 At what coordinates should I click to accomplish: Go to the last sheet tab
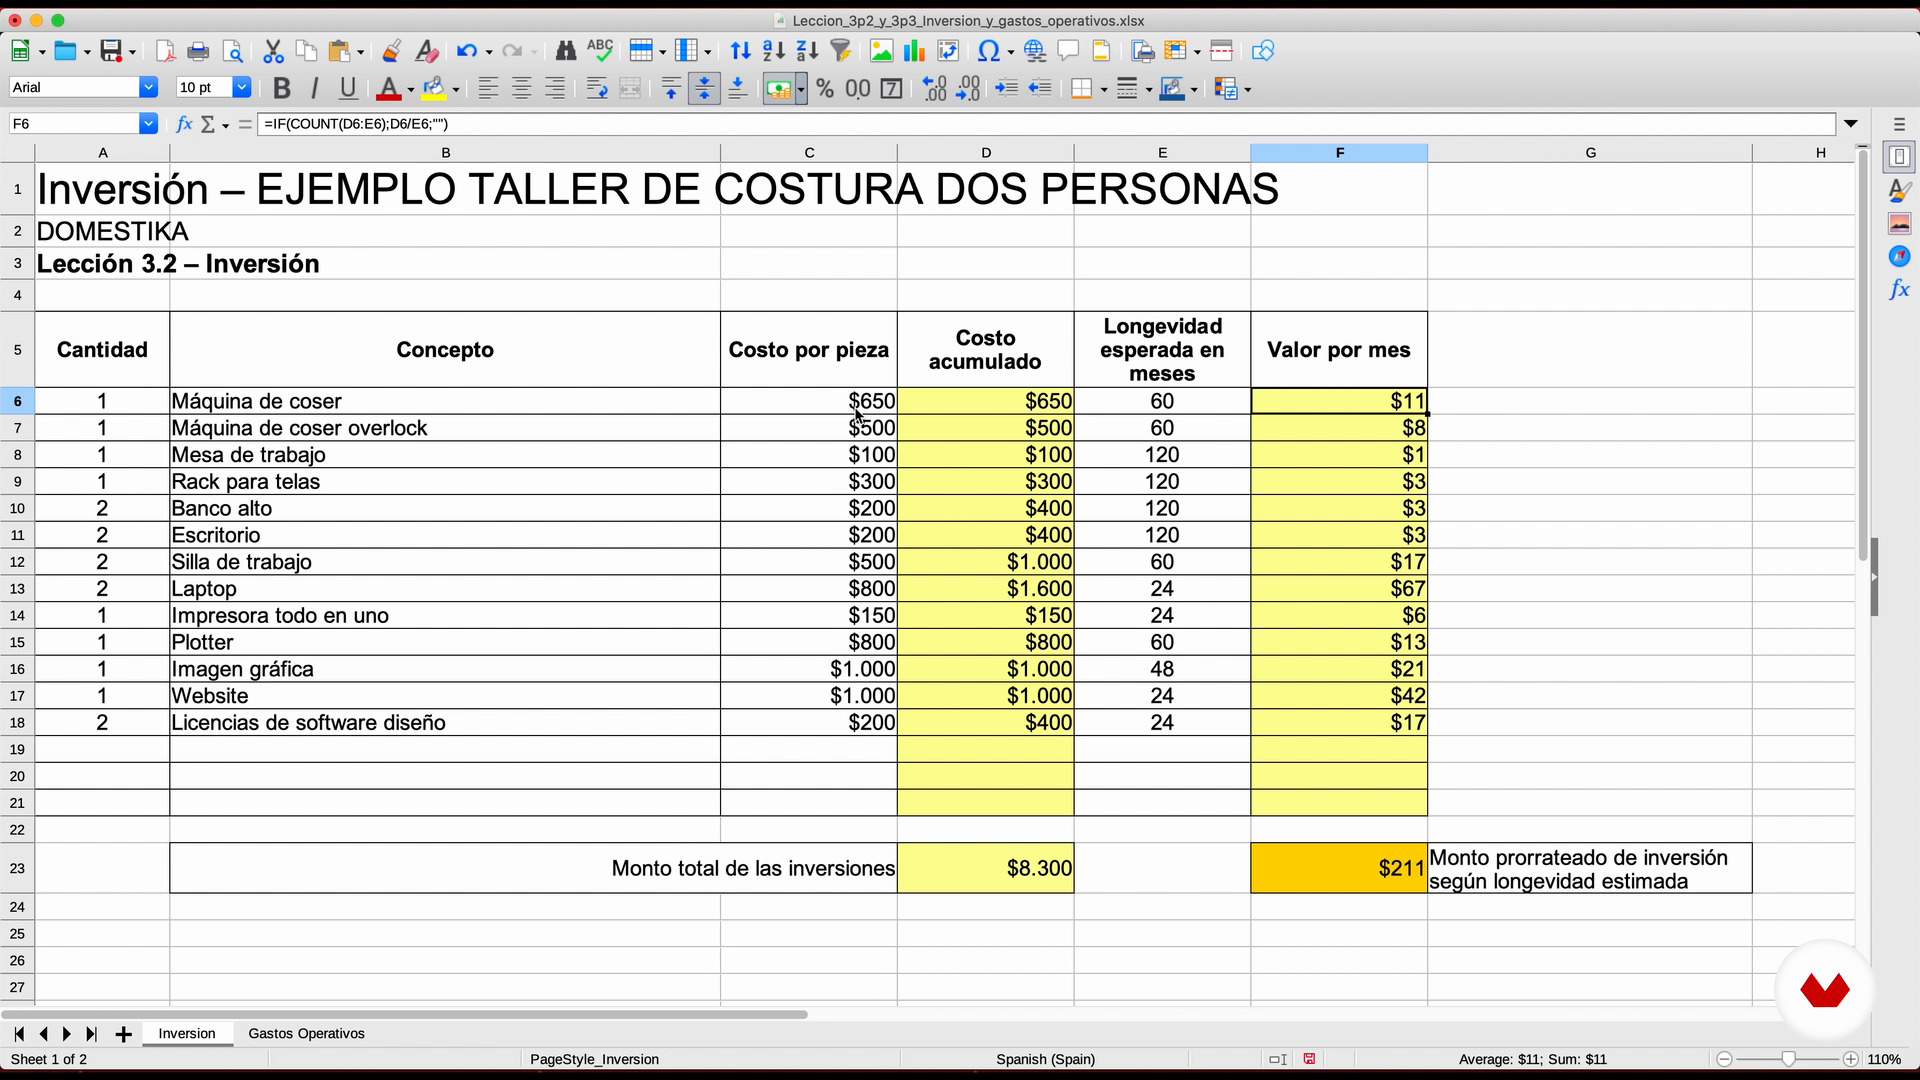92,1034
